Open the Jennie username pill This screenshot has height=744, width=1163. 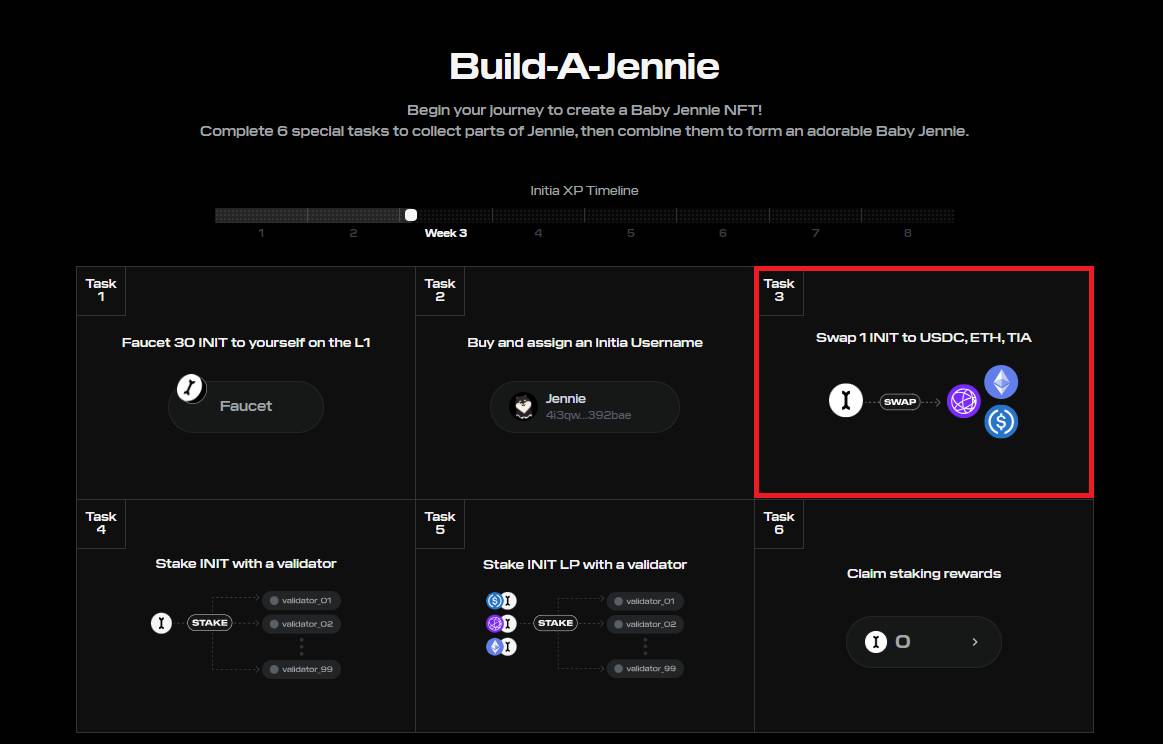584,406
